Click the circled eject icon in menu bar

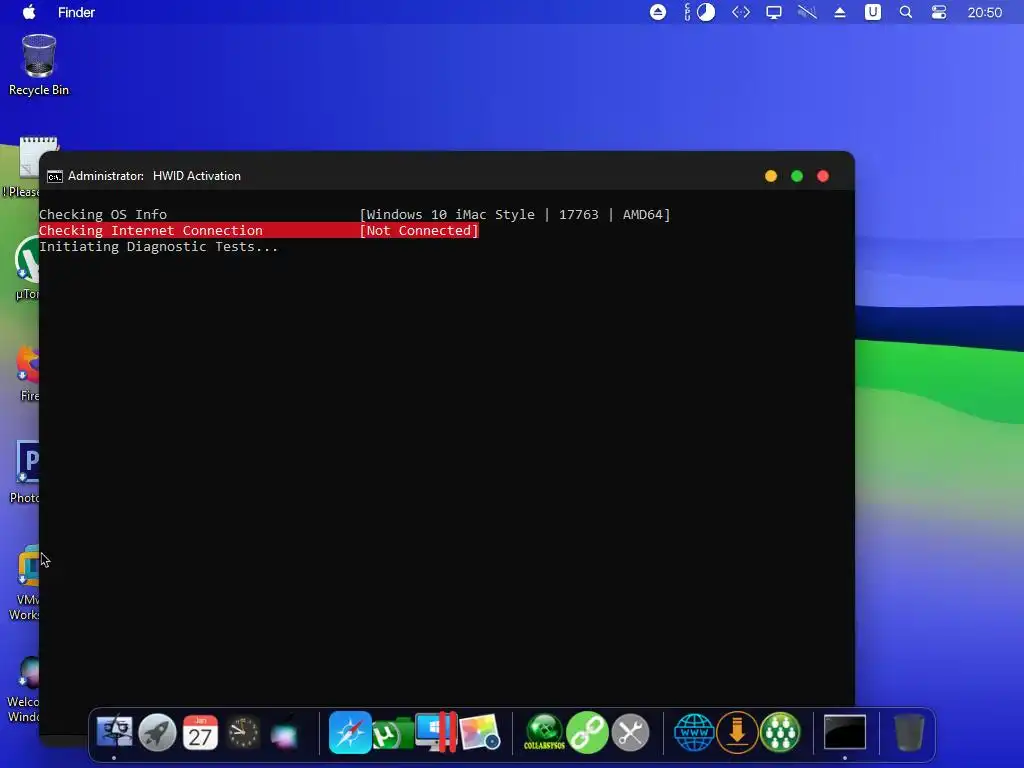coord(658,12)
